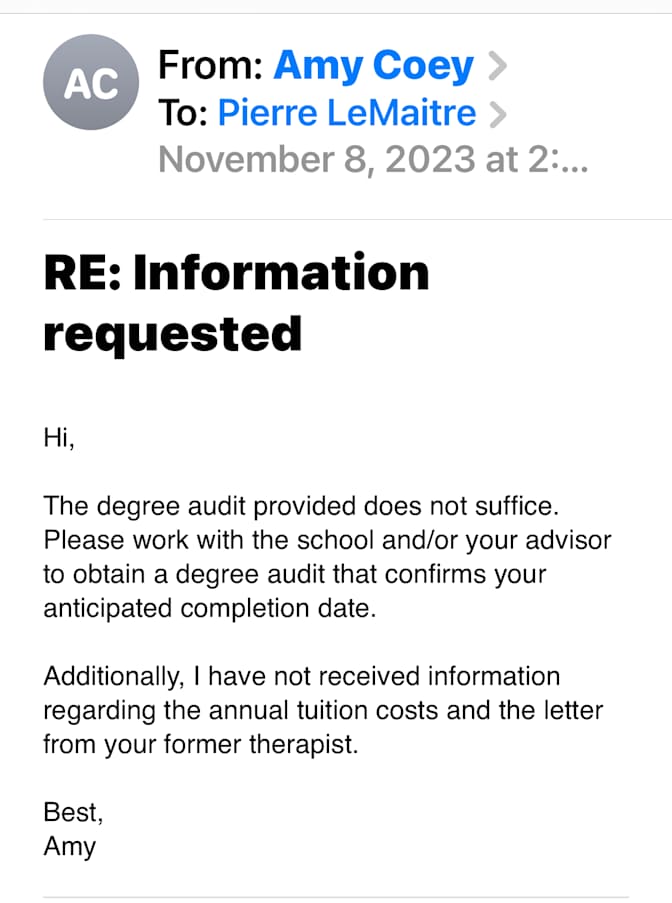Open recipient contact Pierre LeMaitre
This screenshot has height=903, width=672.
point(347,112)
